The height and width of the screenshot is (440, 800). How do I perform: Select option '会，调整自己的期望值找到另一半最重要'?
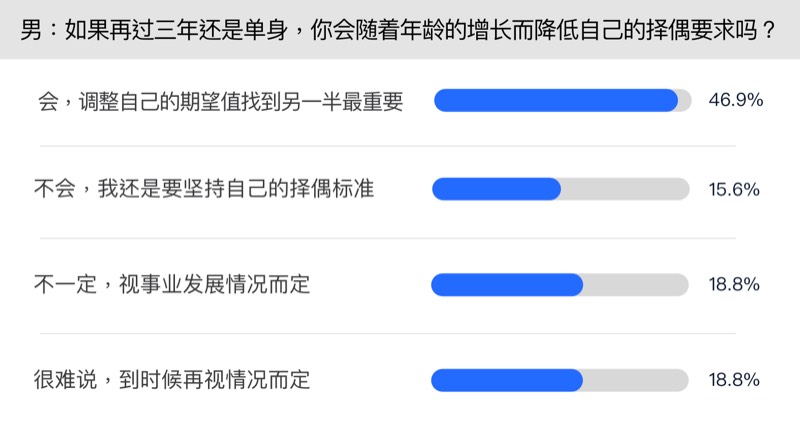coord(219,100)
